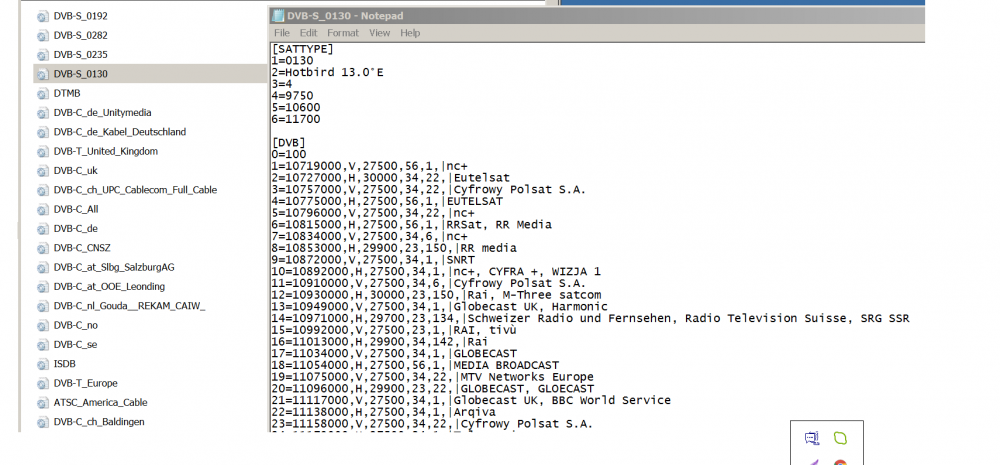The width and height of the screenshot is (1000, 465).
Task: Select the DVB-C_de_Unitymedia file name
Action: tap(102, 113)
